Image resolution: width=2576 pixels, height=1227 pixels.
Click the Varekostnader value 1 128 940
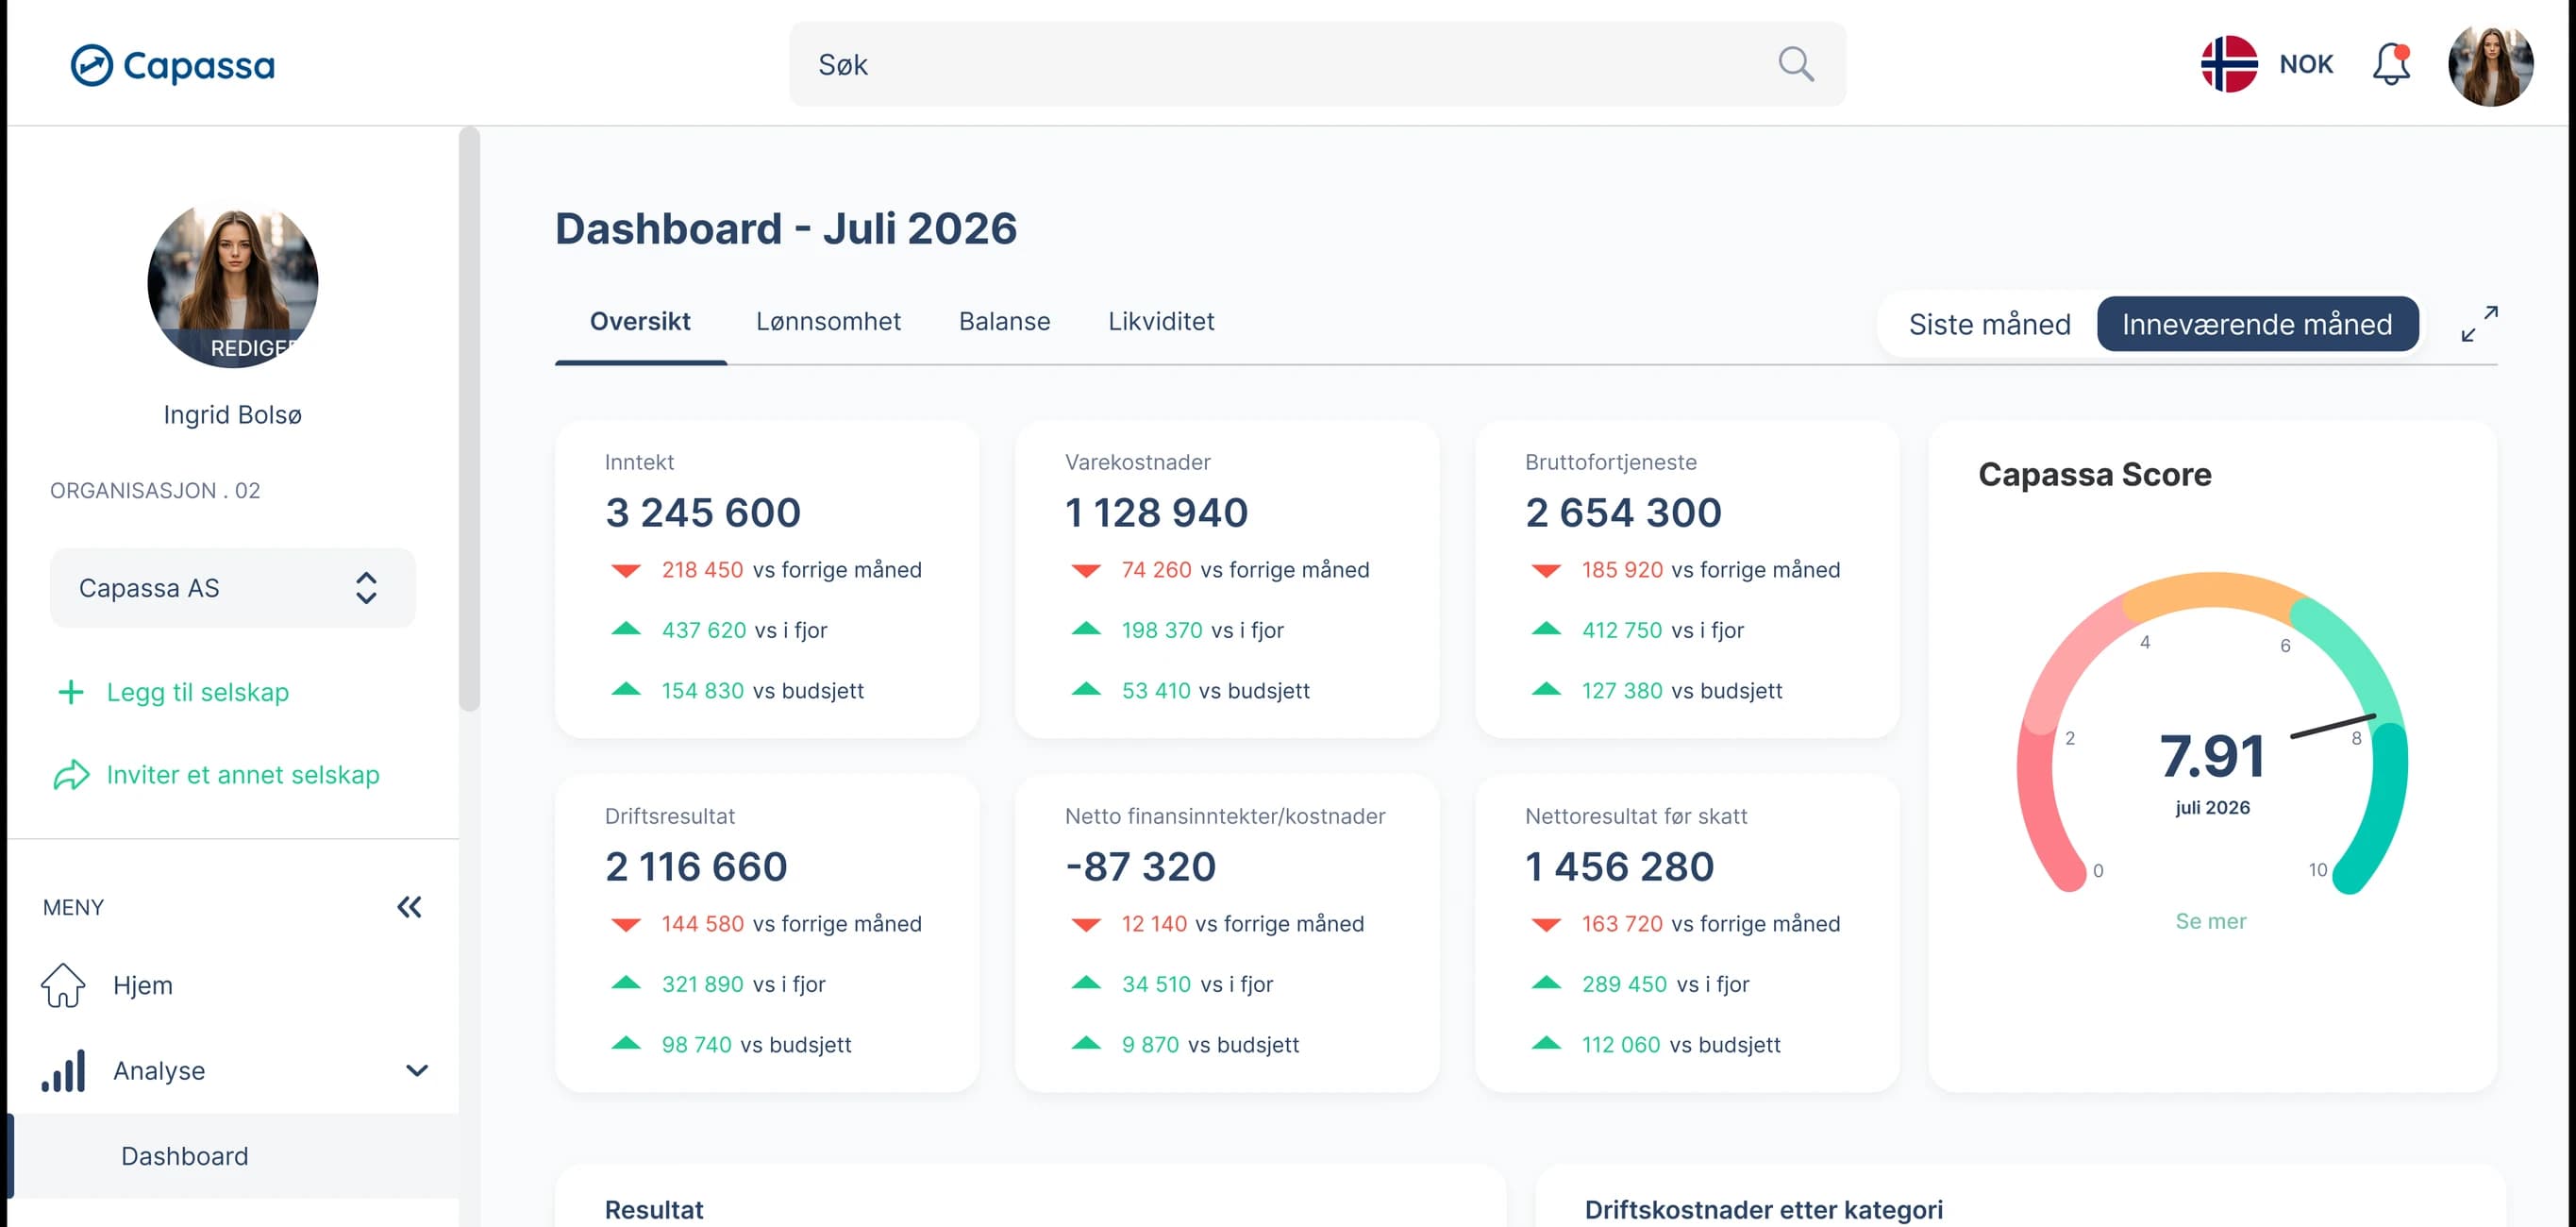1156,512
